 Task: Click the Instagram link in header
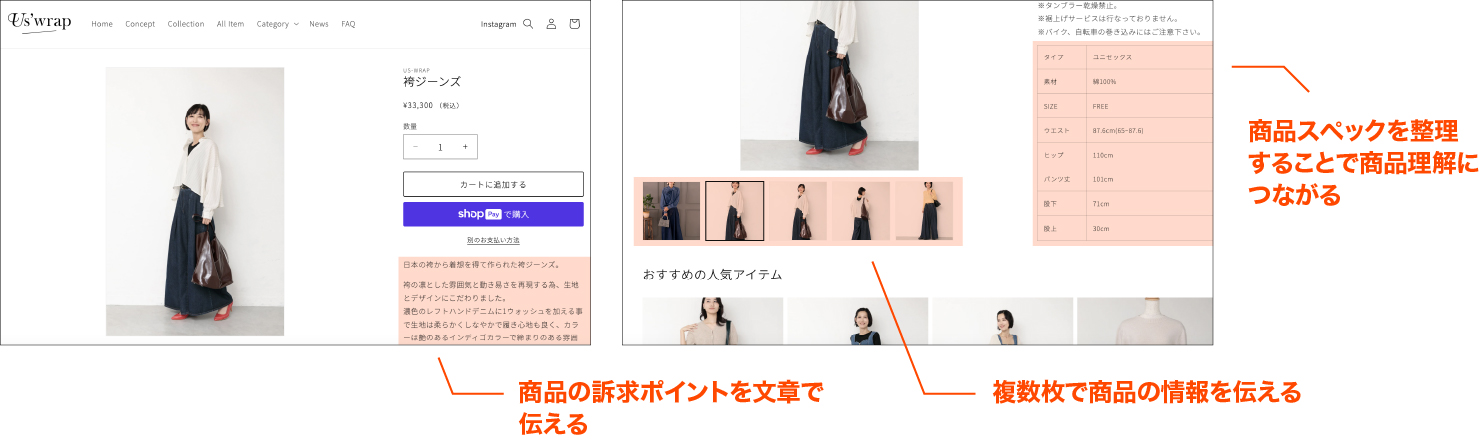[x=498, y=24]
